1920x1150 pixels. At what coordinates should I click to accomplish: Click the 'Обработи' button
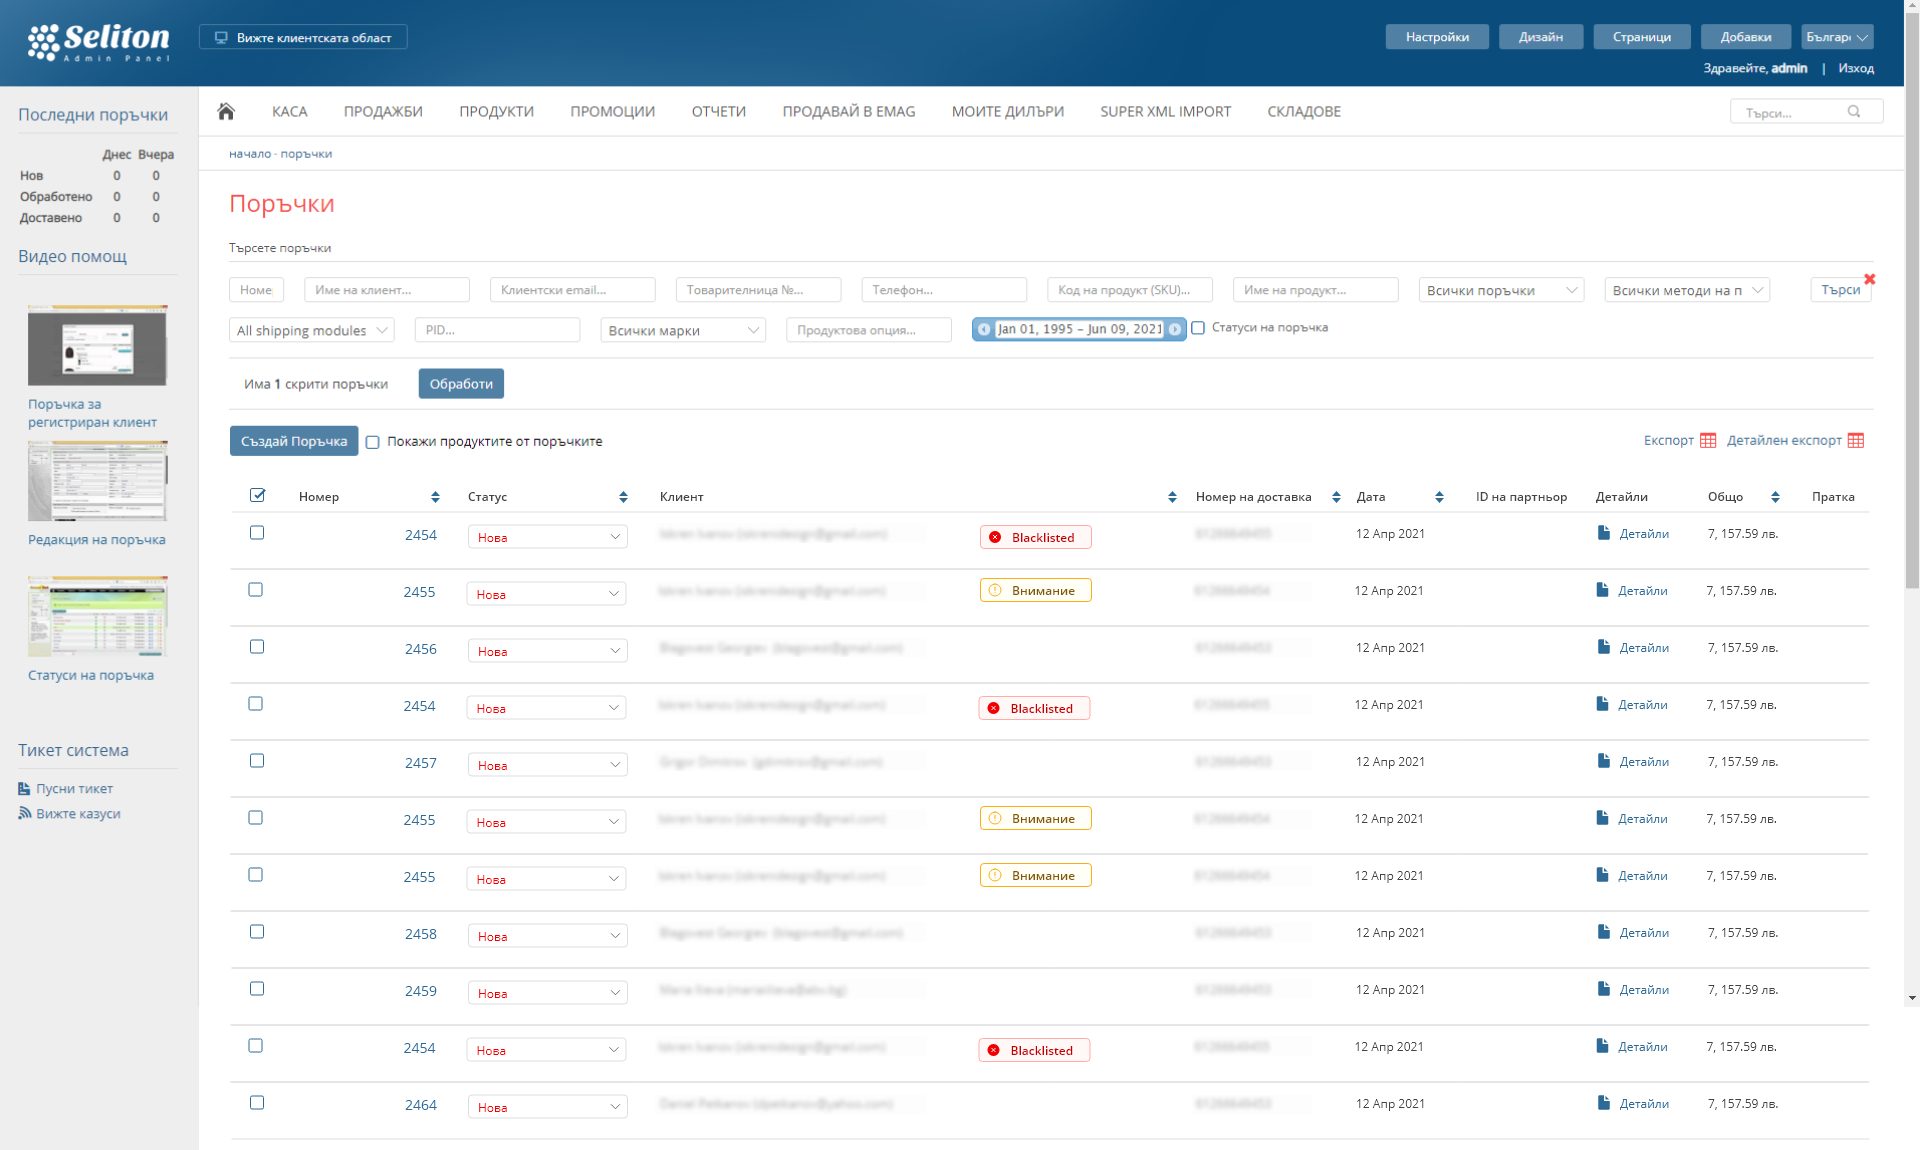pos(461,384)
